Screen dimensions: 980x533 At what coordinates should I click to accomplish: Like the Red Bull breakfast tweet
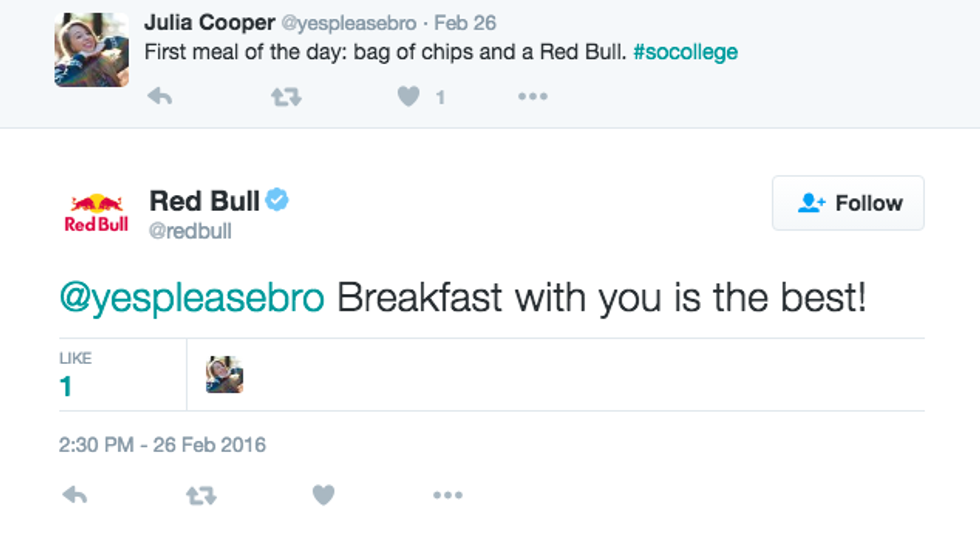pos(323,495)
